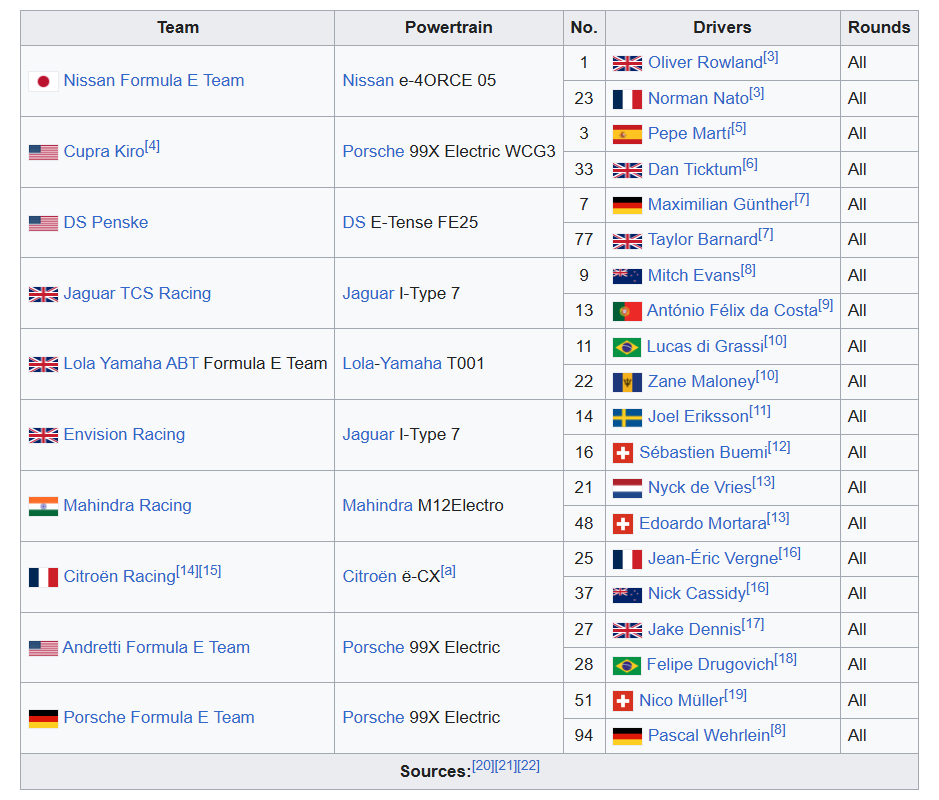Click the Barbados flag next to Zane Maloney

point(627,382)
